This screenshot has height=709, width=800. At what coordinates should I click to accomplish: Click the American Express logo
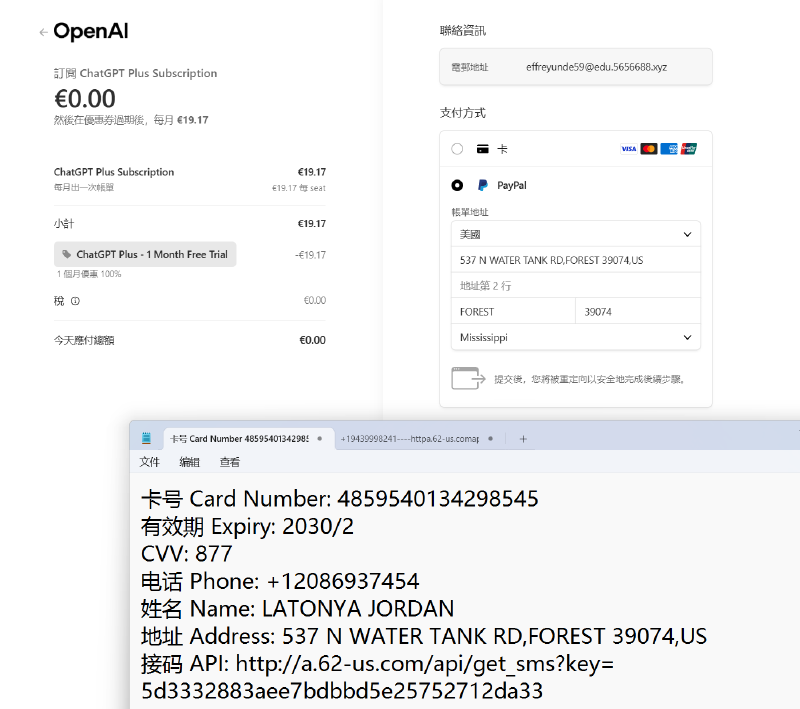tap(669, 149)
